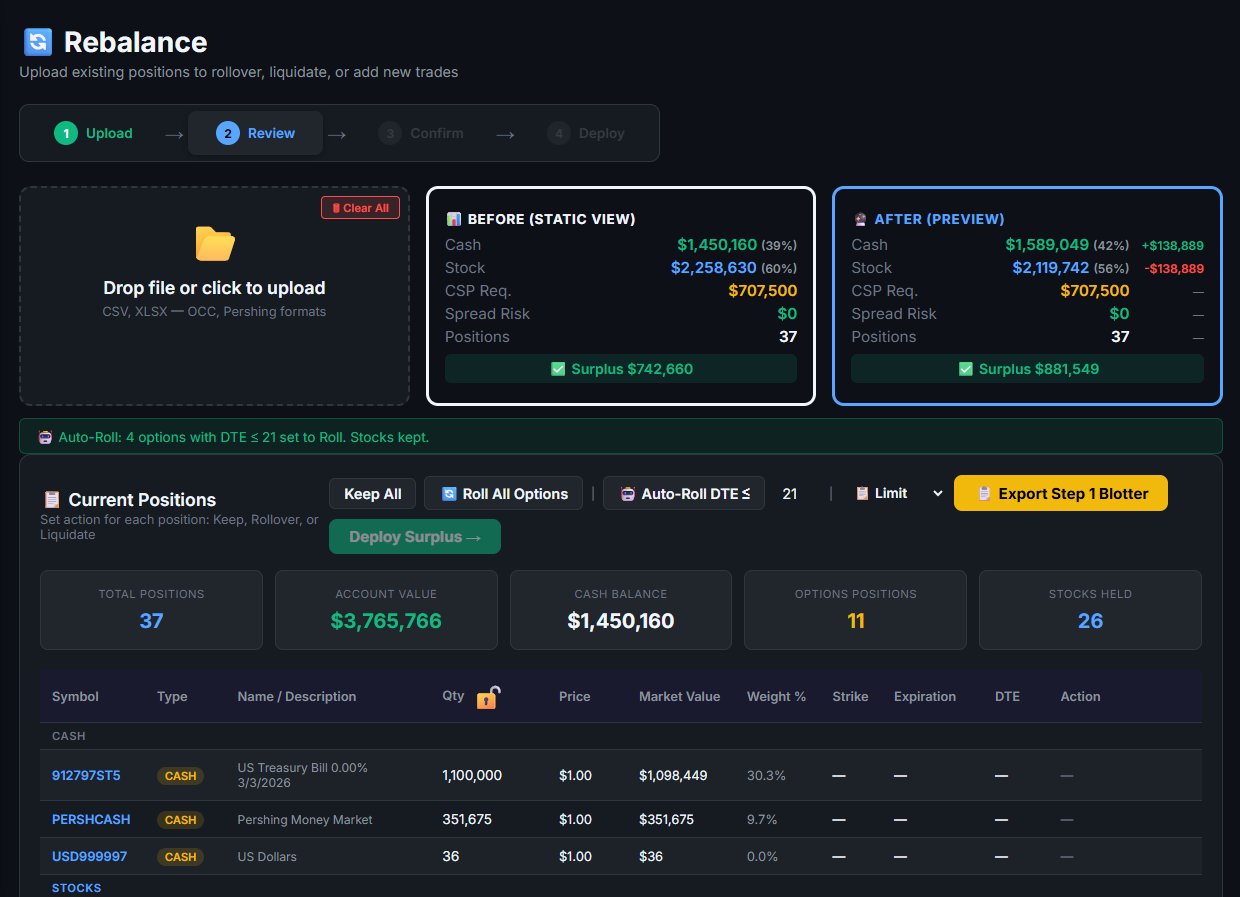The width and height of the screenshot is (1240, 897).
Task: Edit the Auto-Roll DTE value field
Action: pyautogui.click(x=790, y=494)
